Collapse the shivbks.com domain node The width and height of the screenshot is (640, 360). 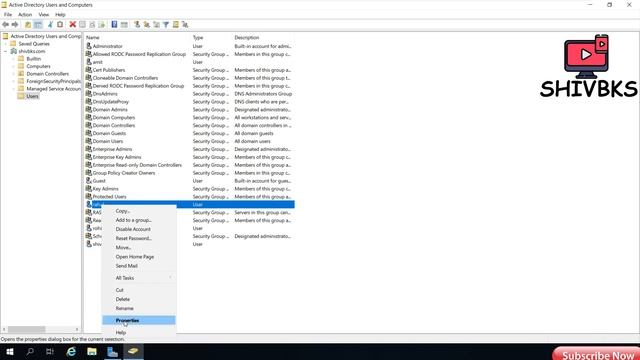[x=6, y=51]
